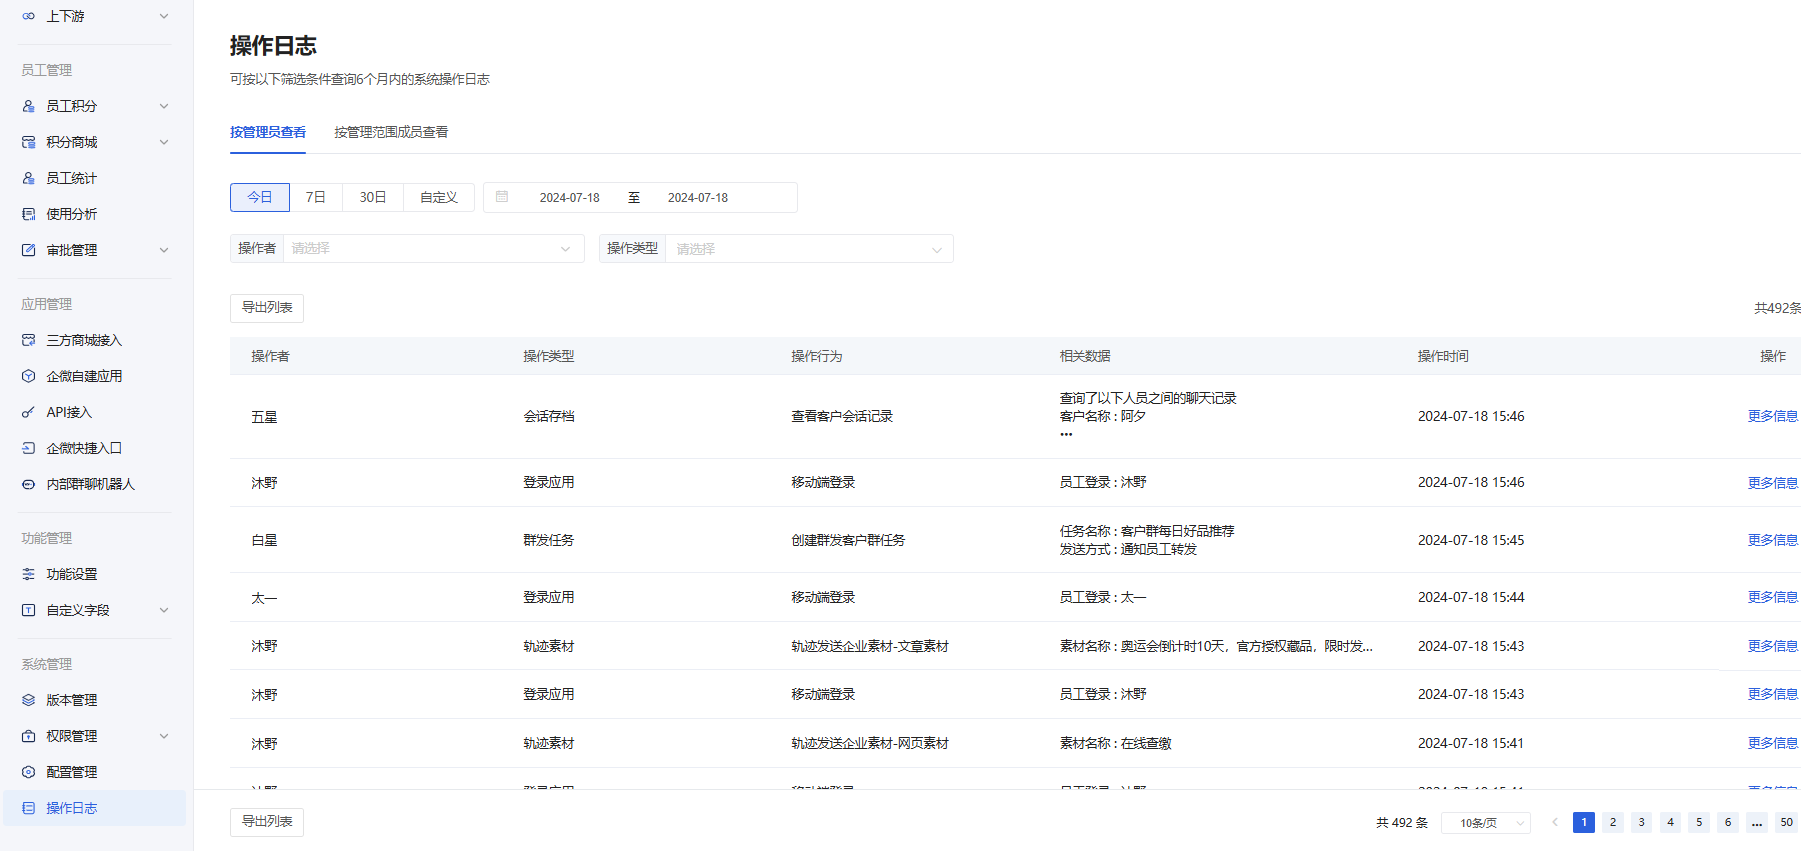
Task: Expand the 自定义字段 submenu chevron
Action: point(164,610)
